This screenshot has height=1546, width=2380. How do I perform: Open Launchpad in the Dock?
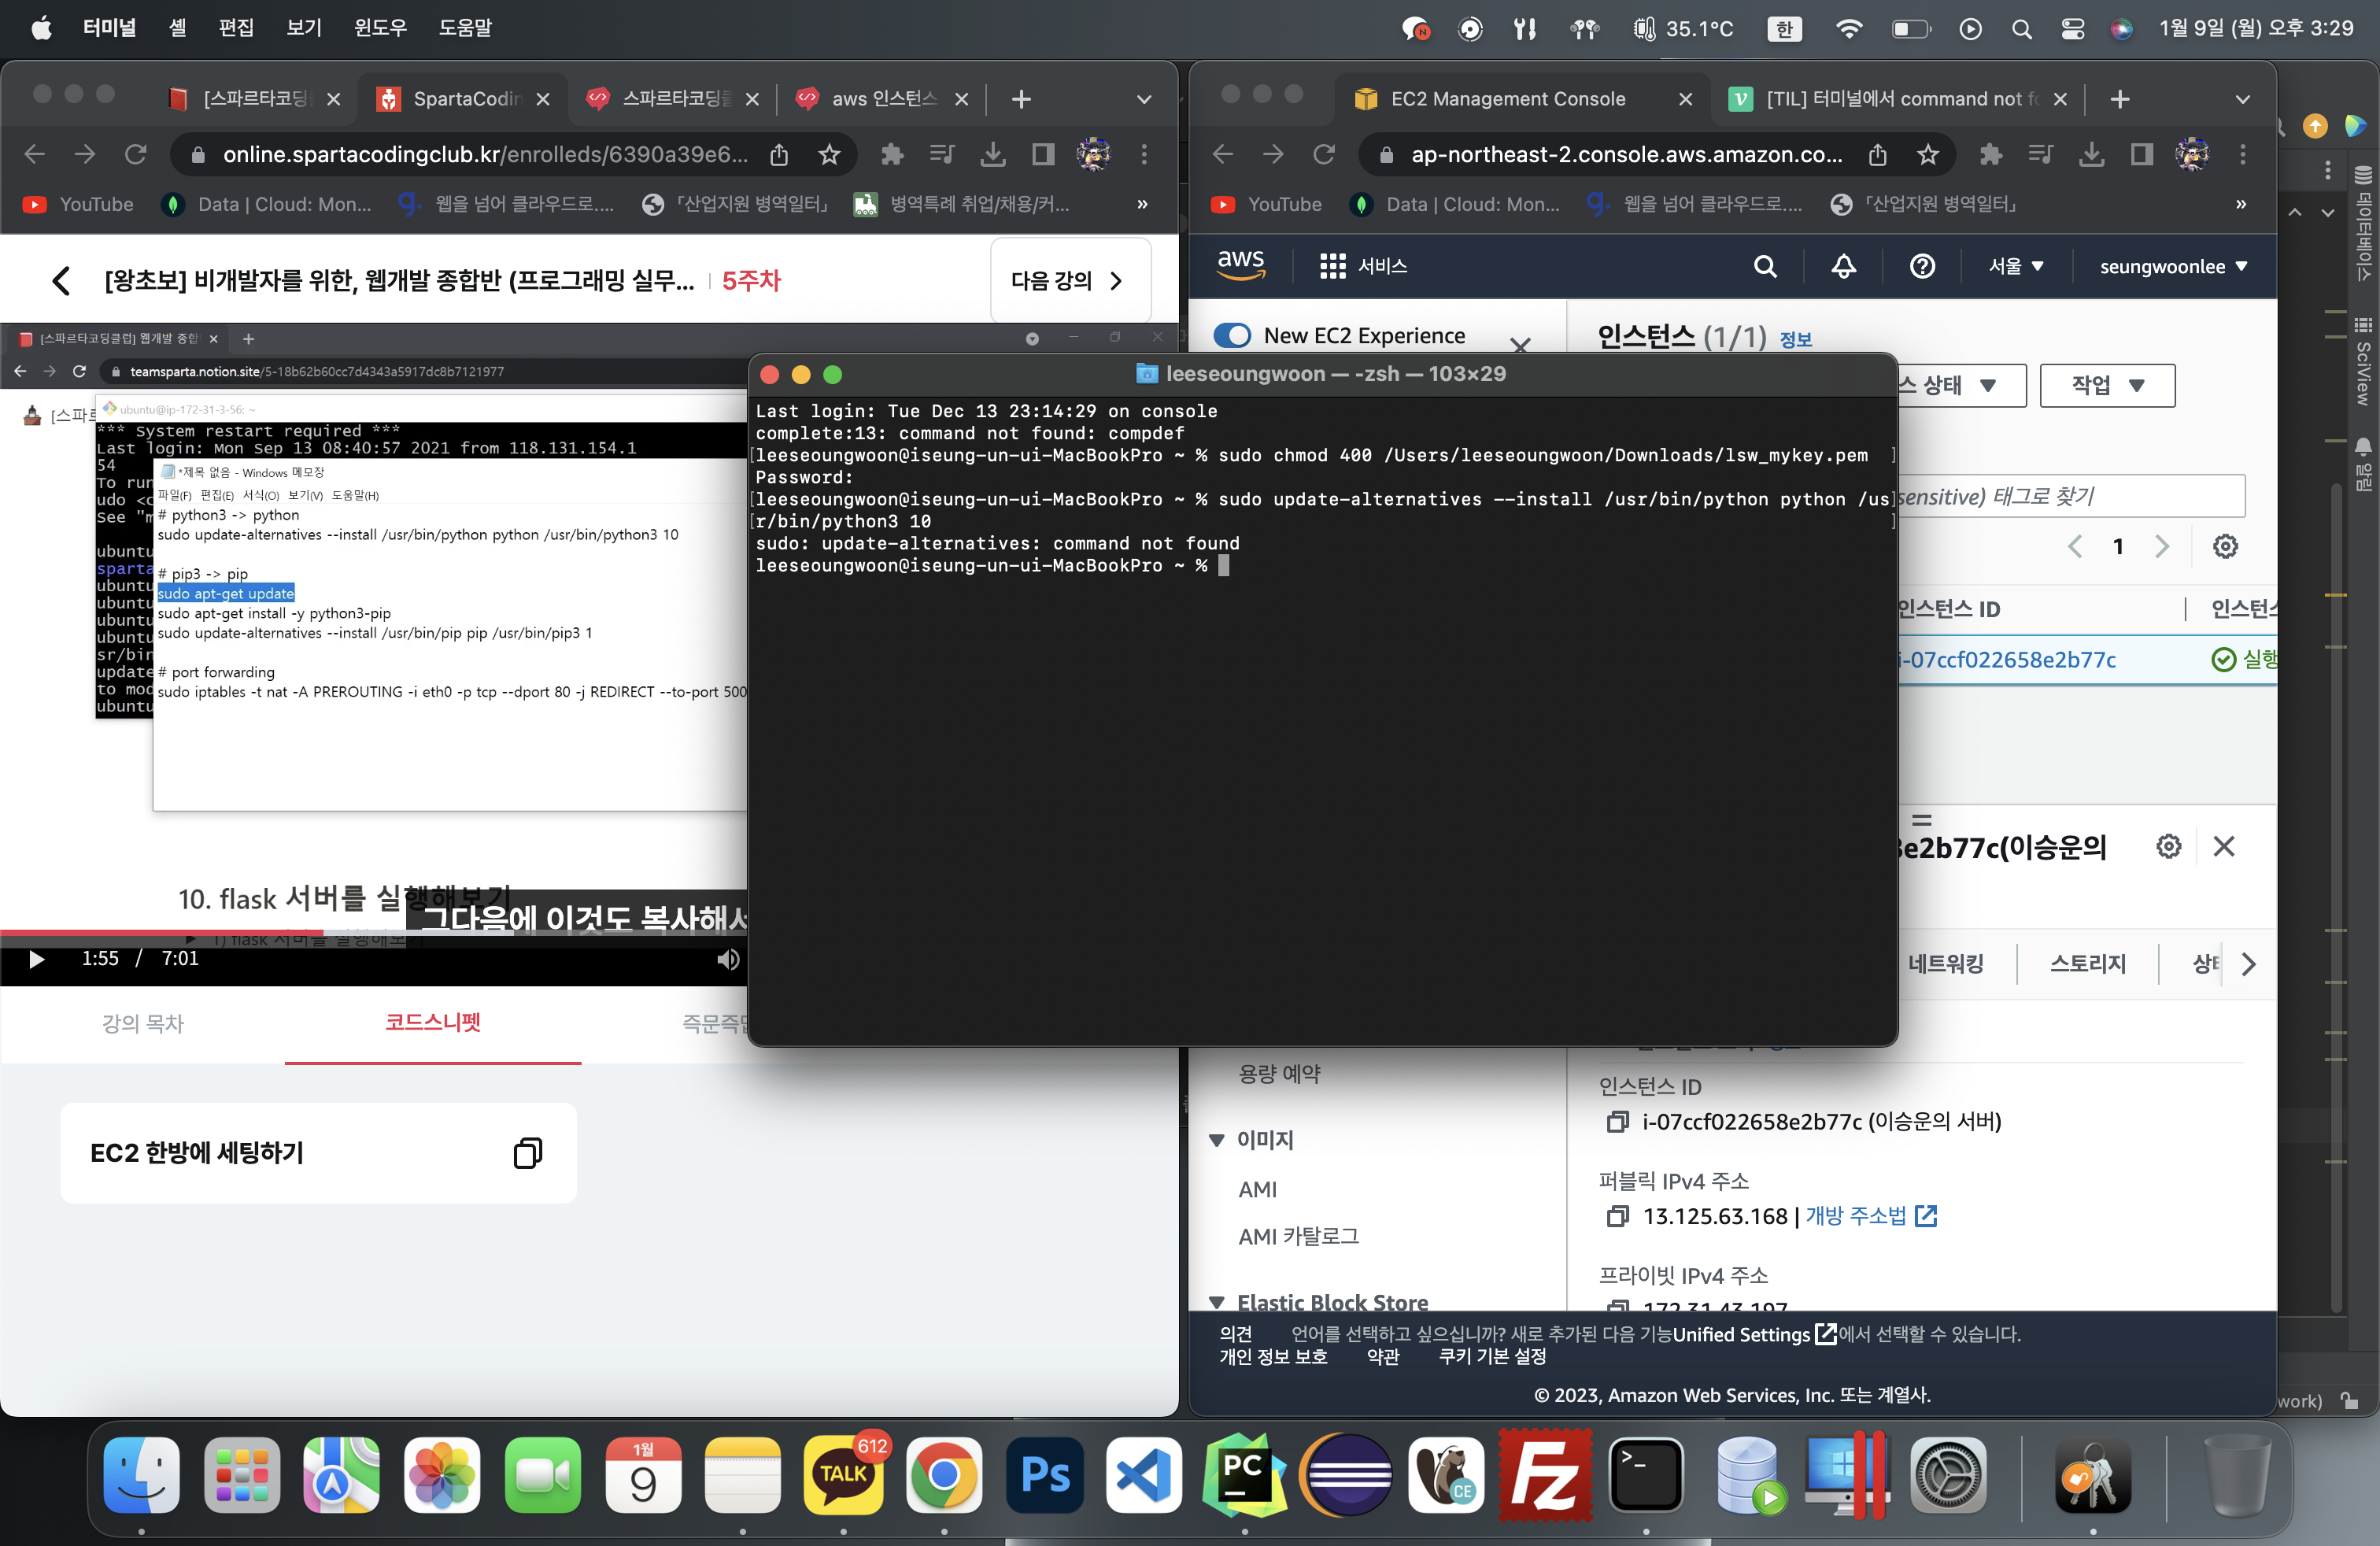[242, 1475]
